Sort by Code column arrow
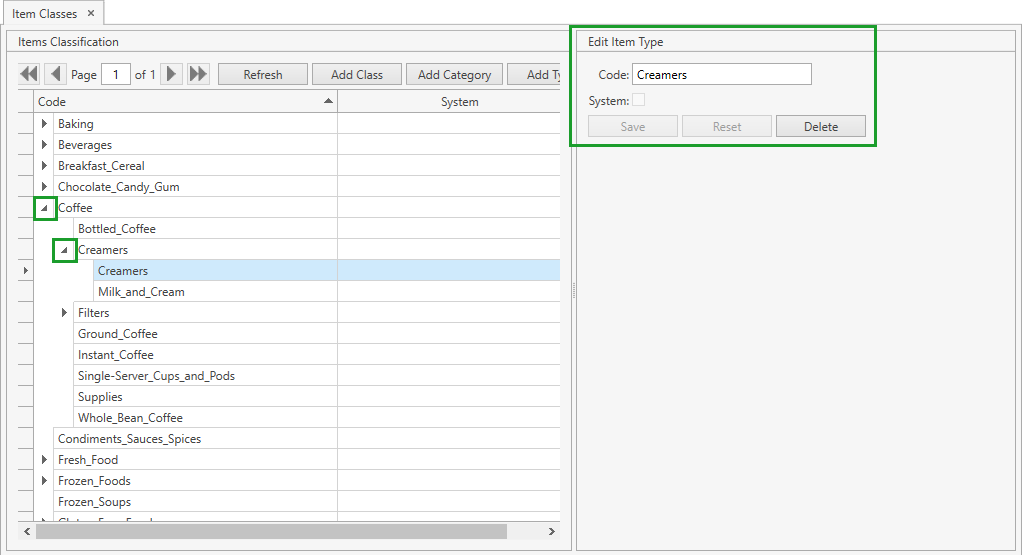The width and height of the screenshot is (1022, 555). point(328,102)
